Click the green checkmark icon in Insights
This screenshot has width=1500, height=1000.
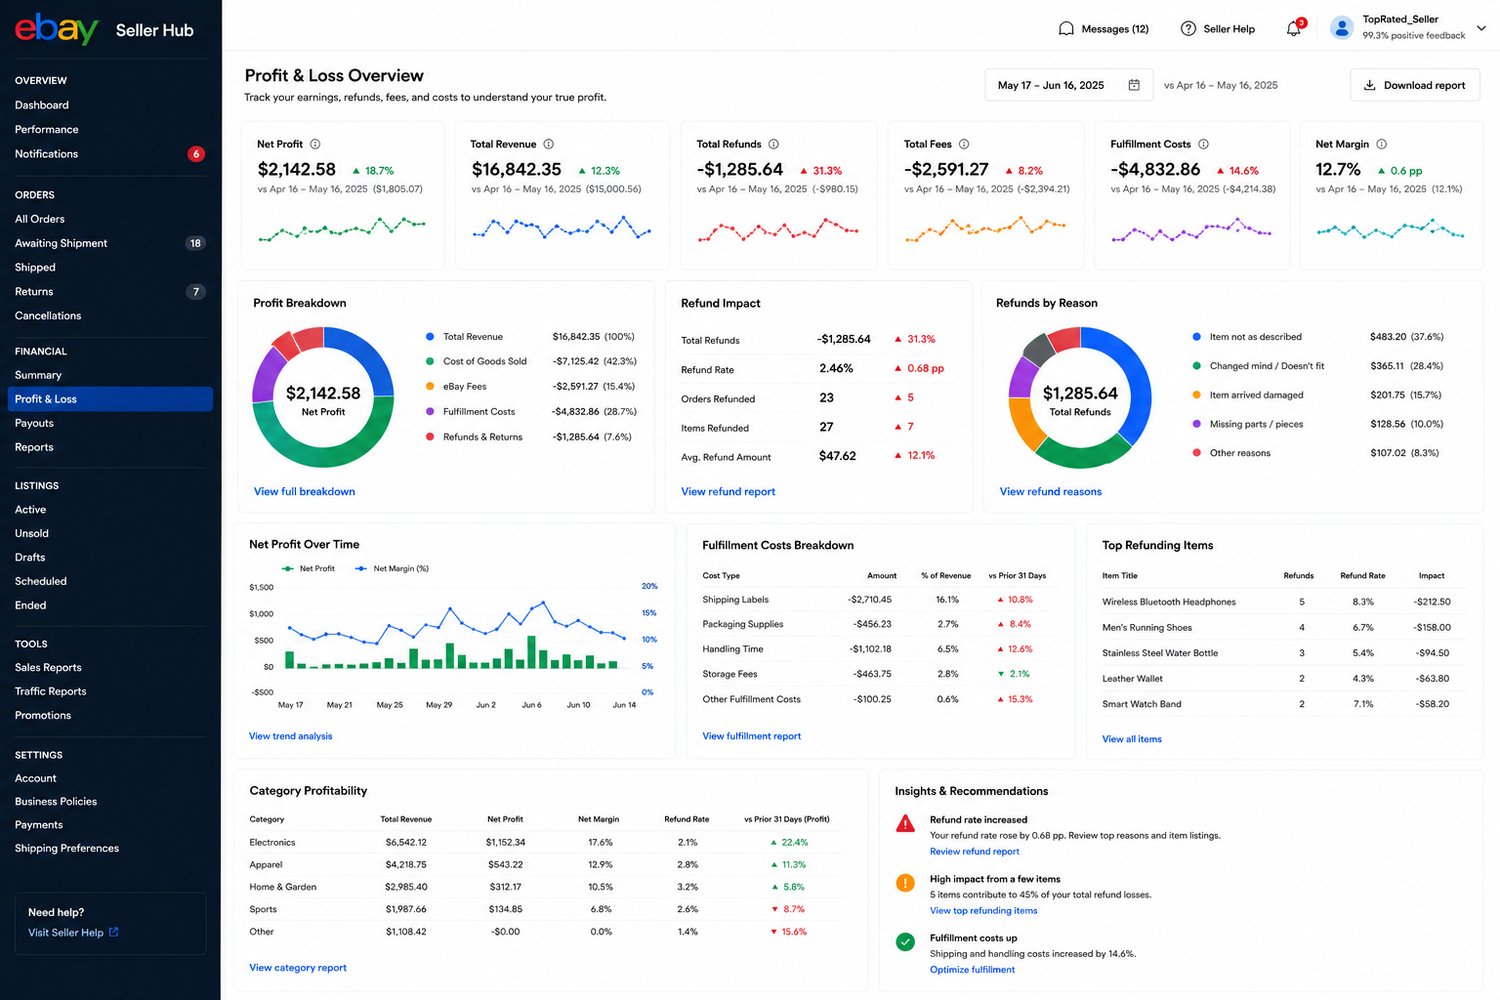[x=905, y=942]
